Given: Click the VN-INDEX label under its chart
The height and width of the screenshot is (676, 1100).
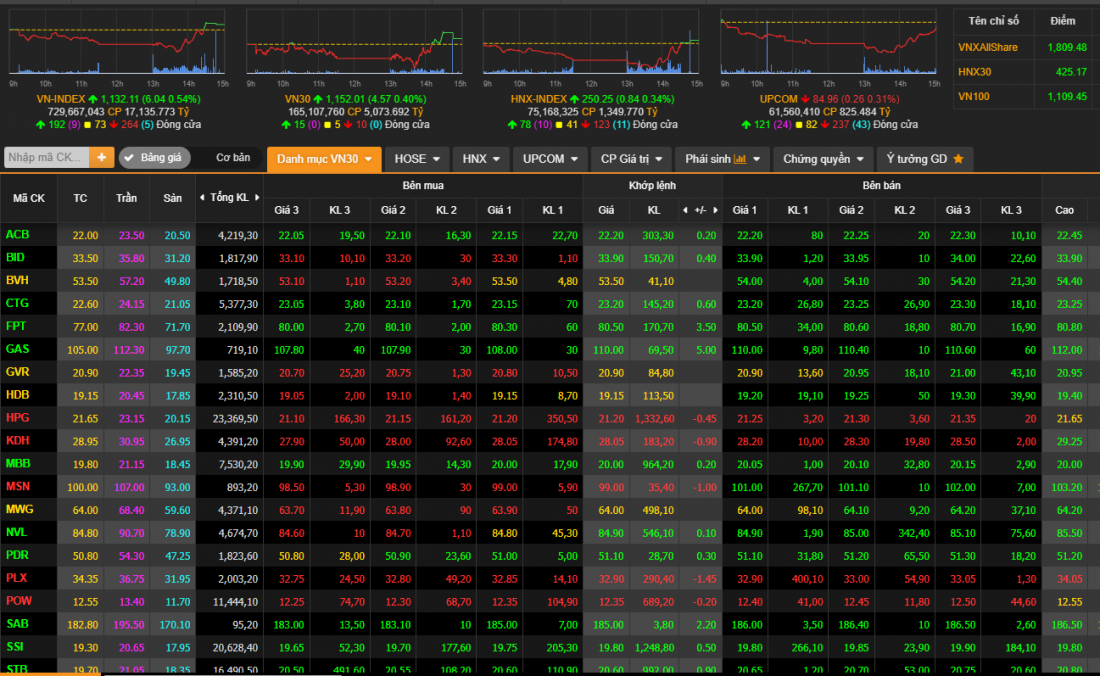Looking at the screenshot, I should pyautogui.click(x=61, y=100).
